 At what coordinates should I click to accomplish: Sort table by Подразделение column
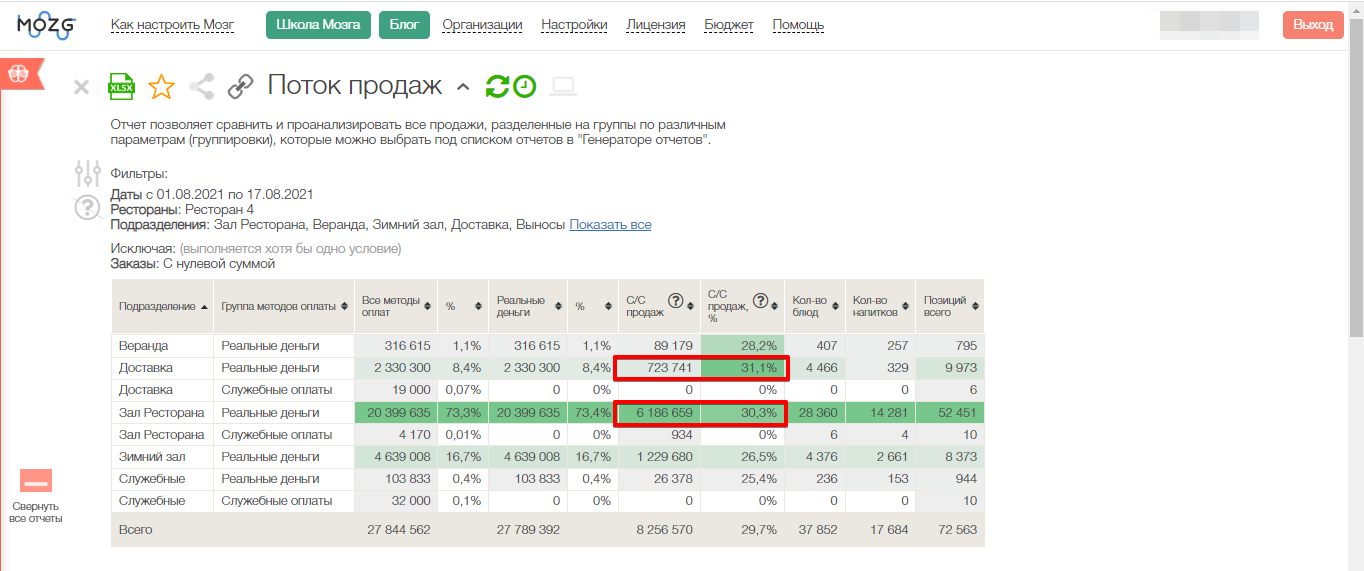point(162,306)
